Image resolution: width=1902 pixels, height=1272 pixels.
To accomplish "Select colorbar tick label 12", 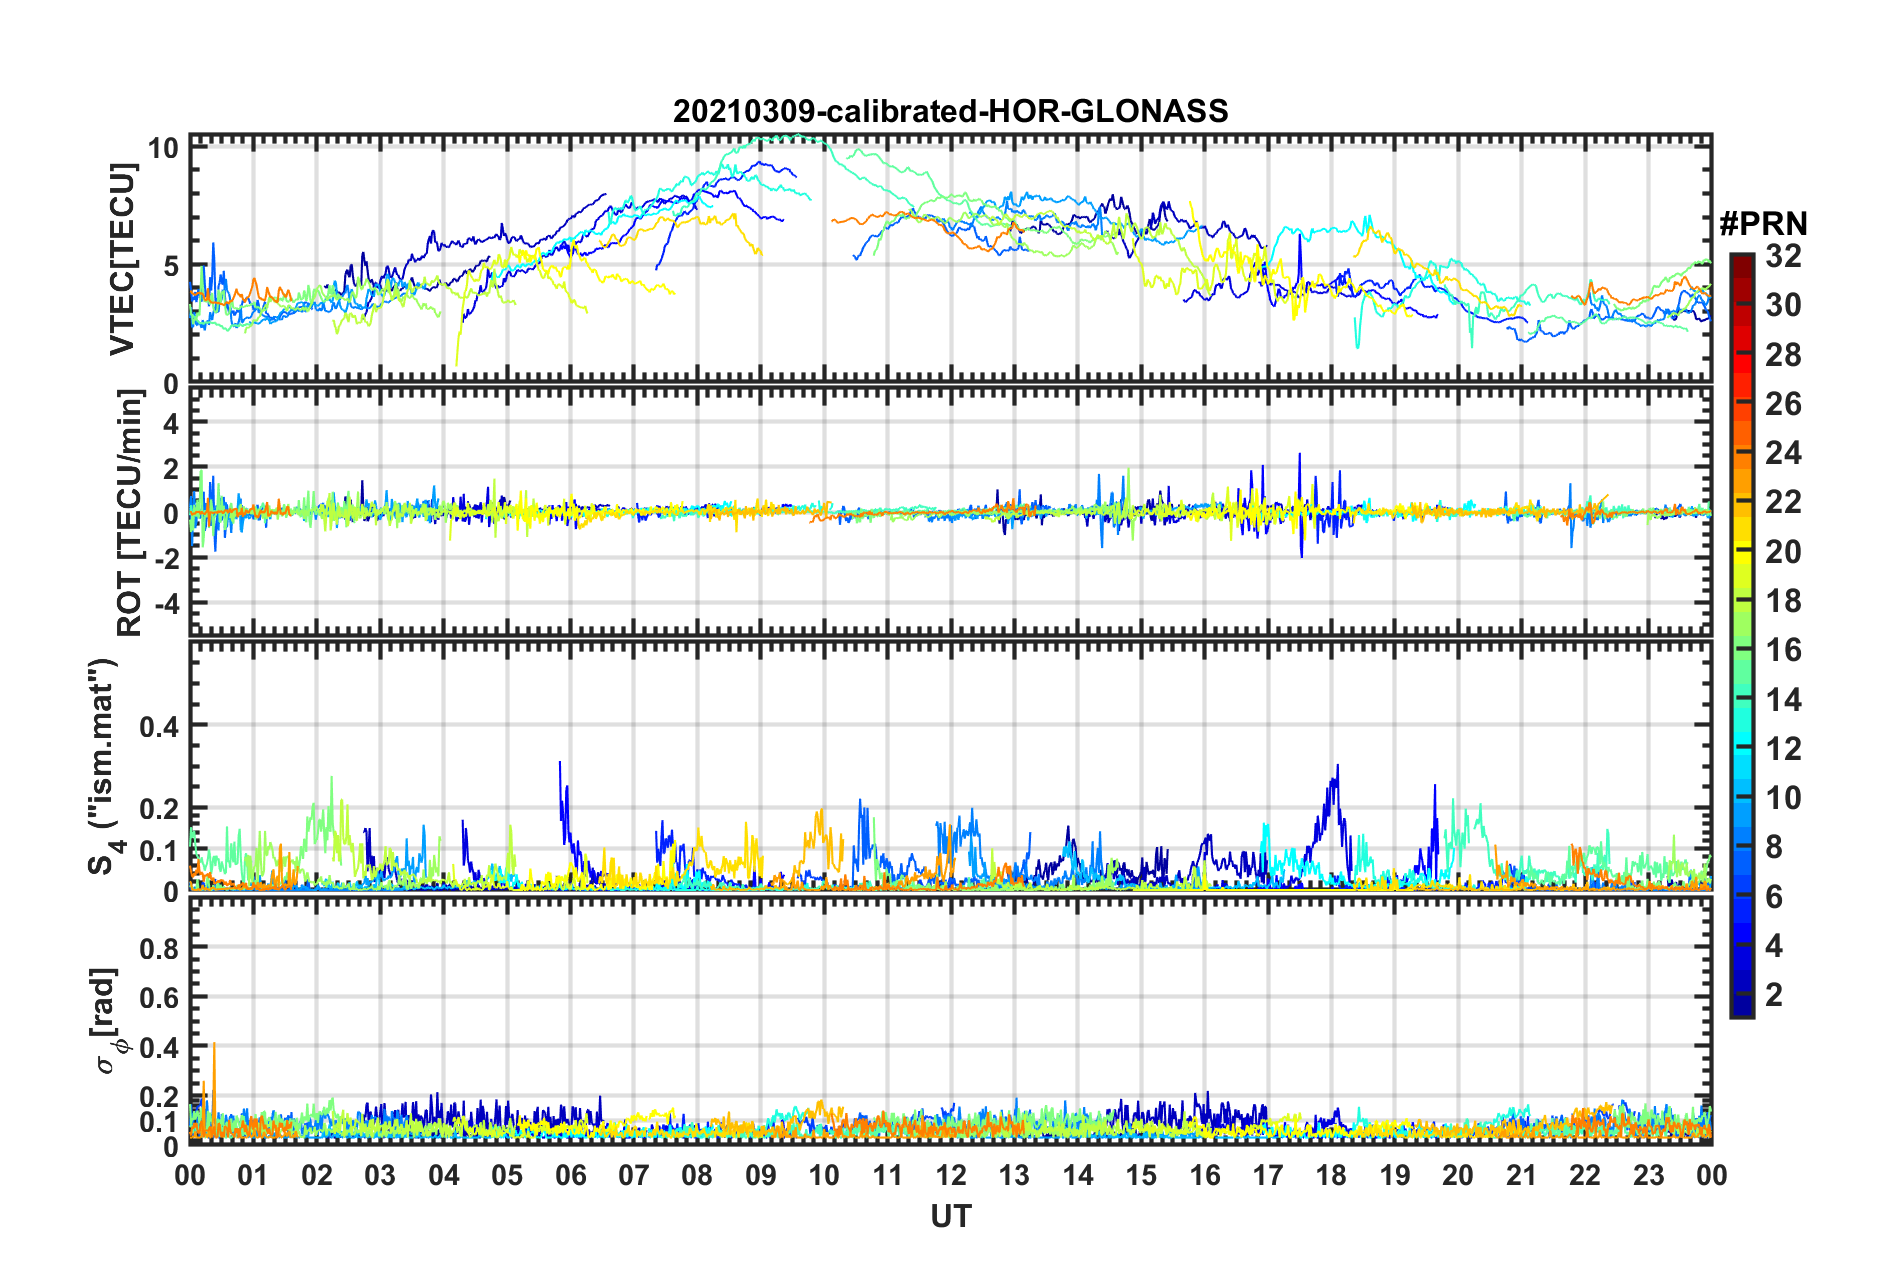I will pos(1783,748).
